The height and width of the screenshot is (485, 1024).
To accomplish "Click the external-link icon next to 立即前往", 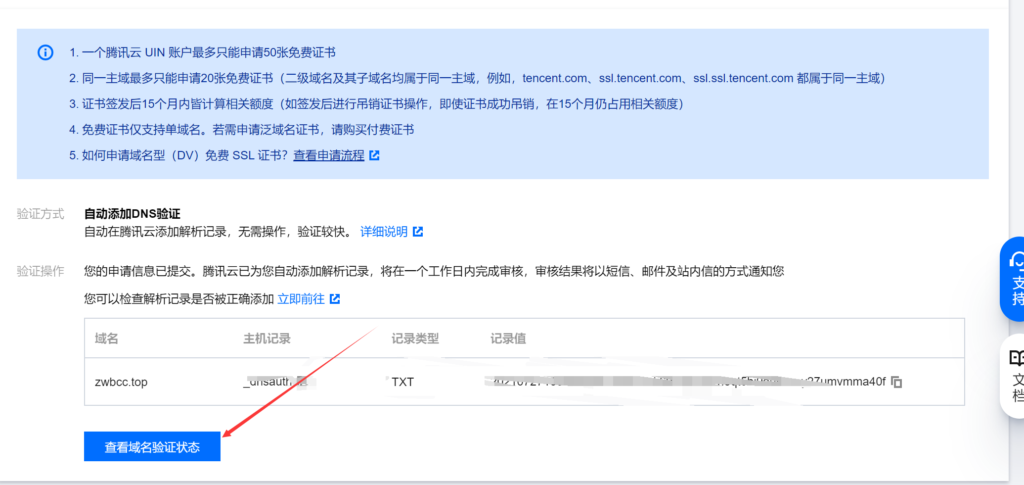I will point(335,299).
